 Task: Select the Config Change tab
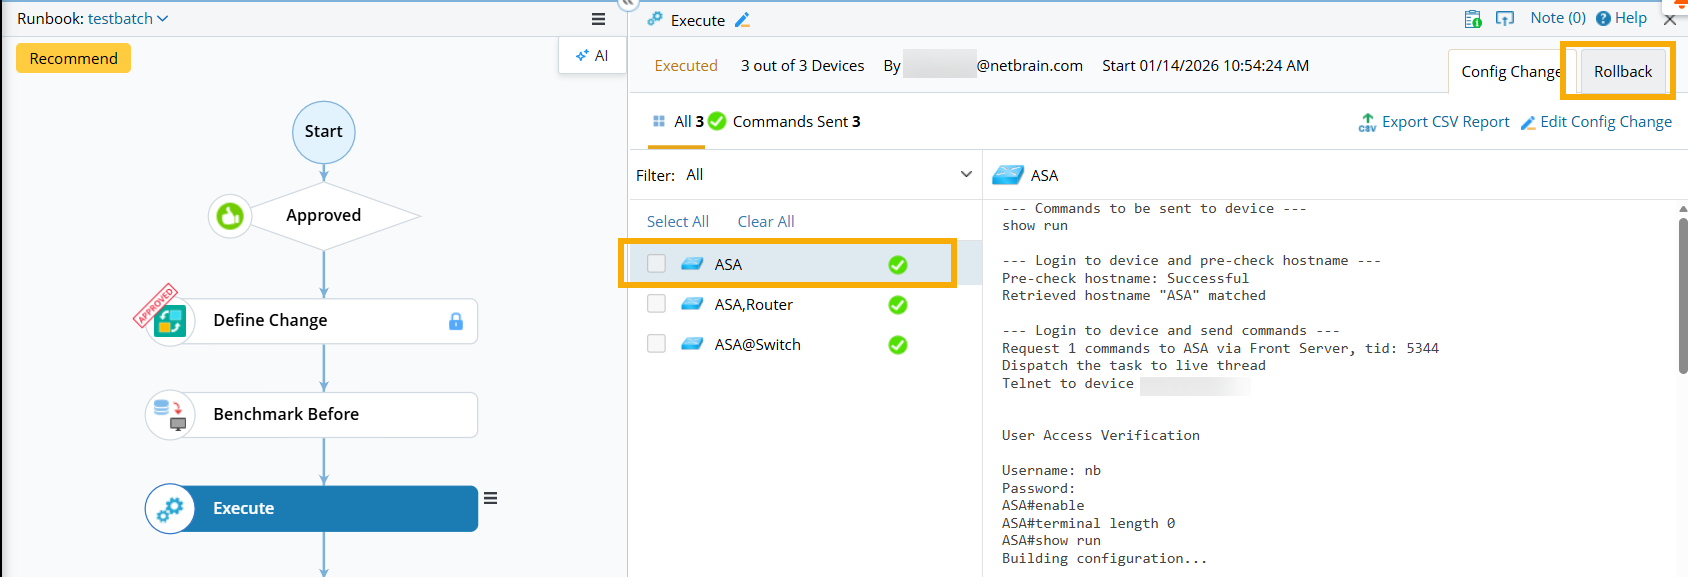click(1509, 72)
